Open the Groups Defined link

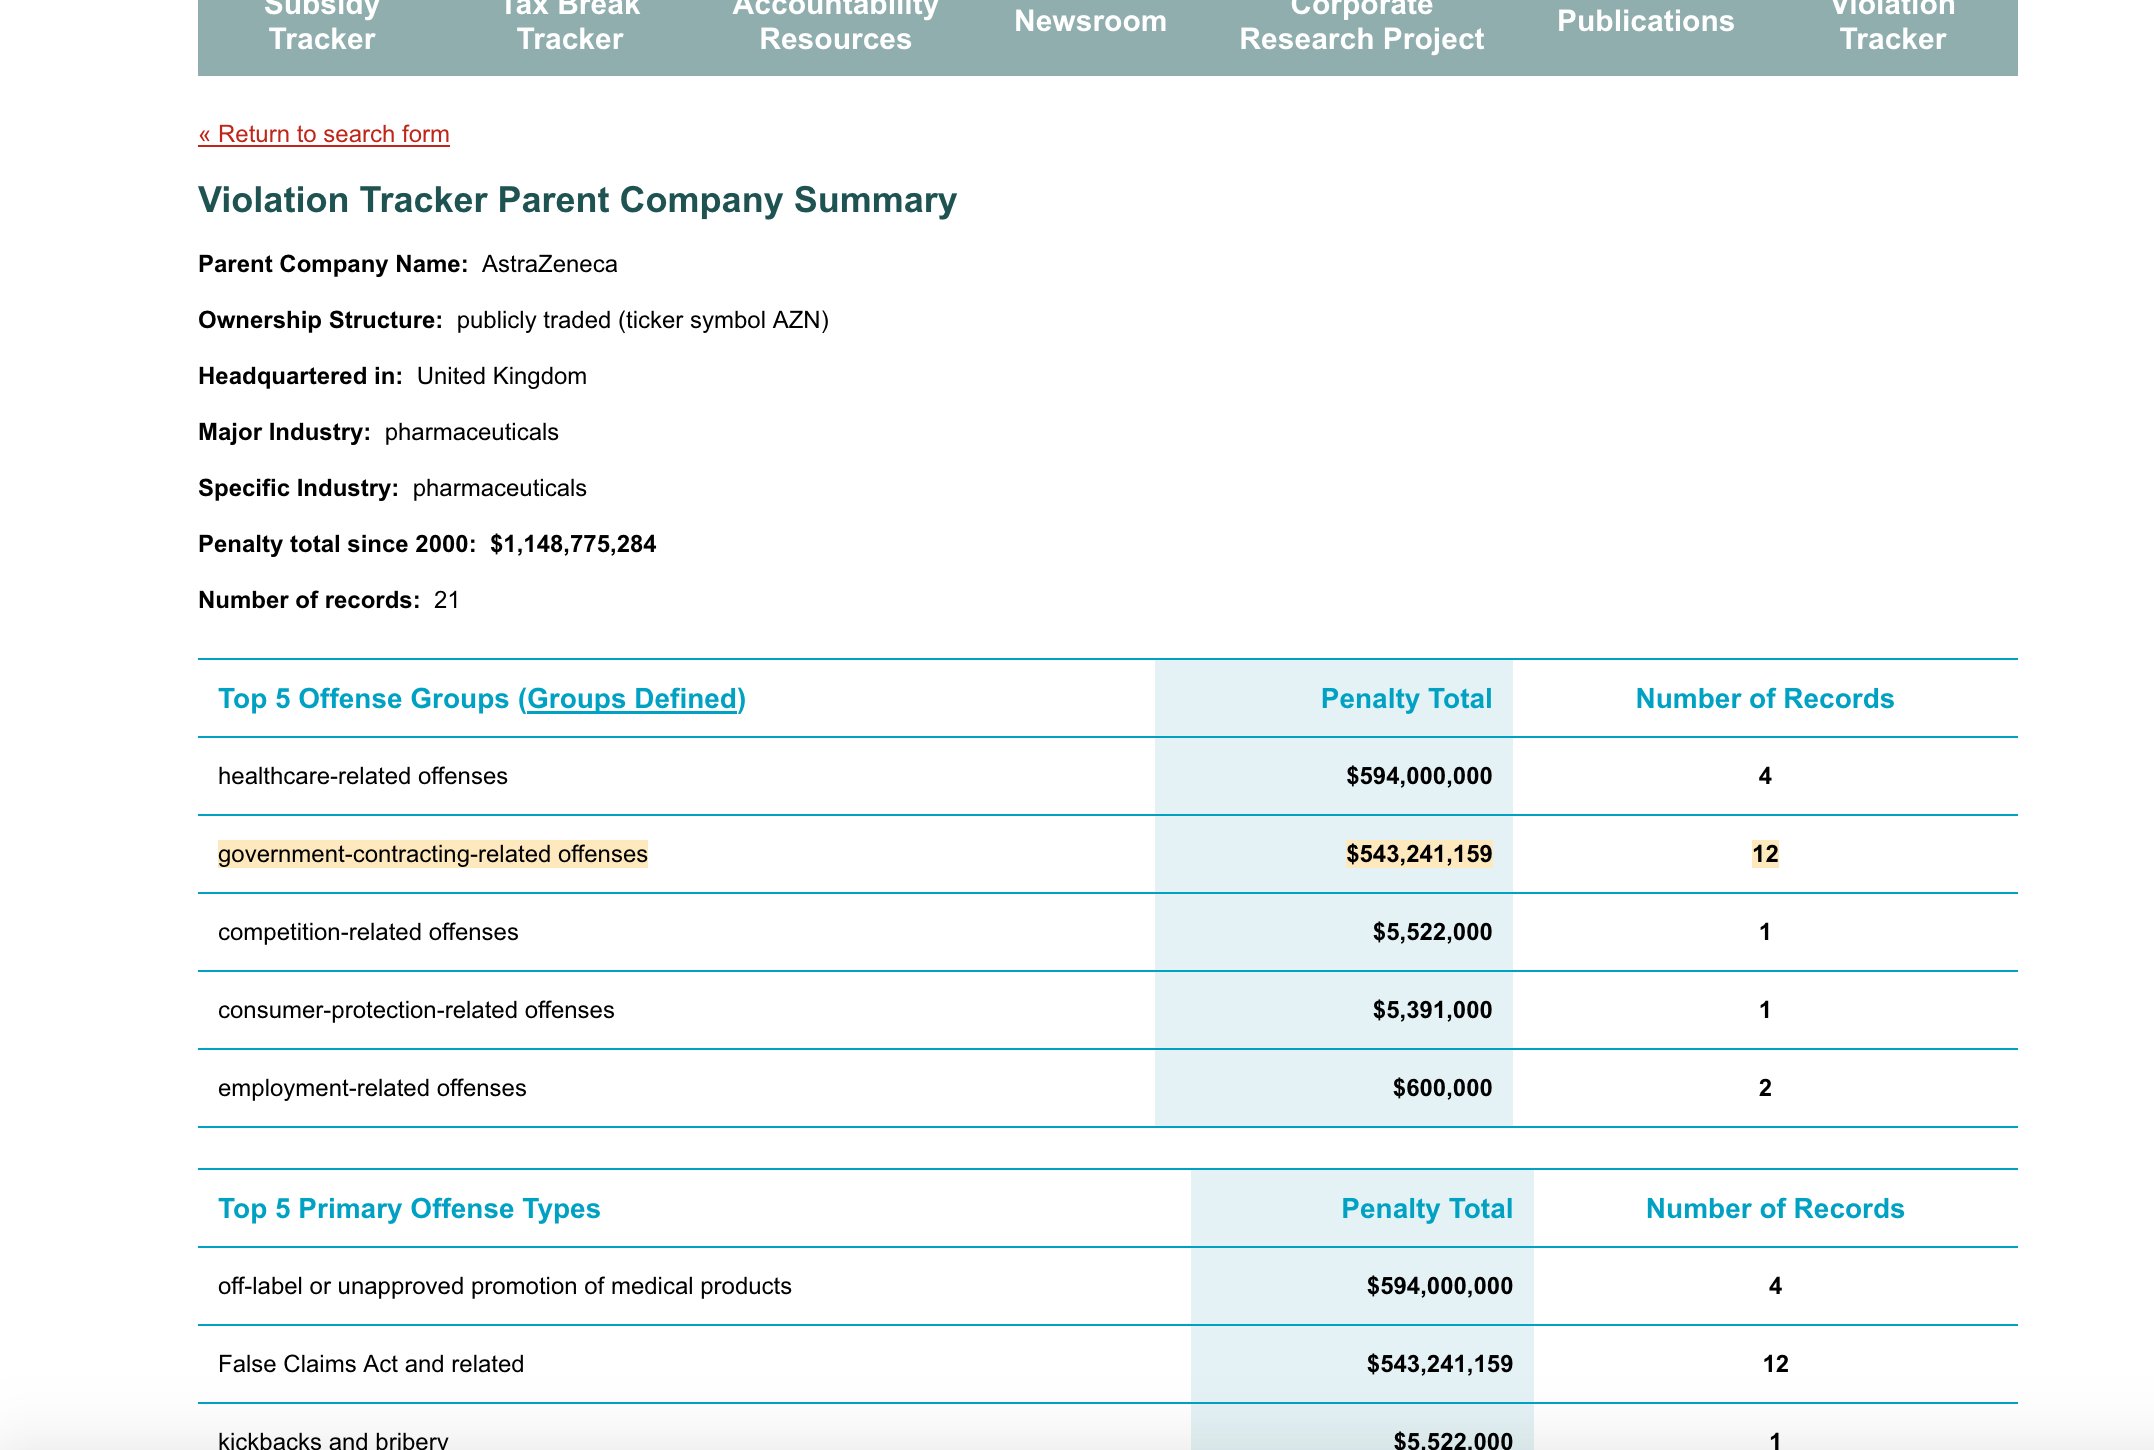(632, 698)
